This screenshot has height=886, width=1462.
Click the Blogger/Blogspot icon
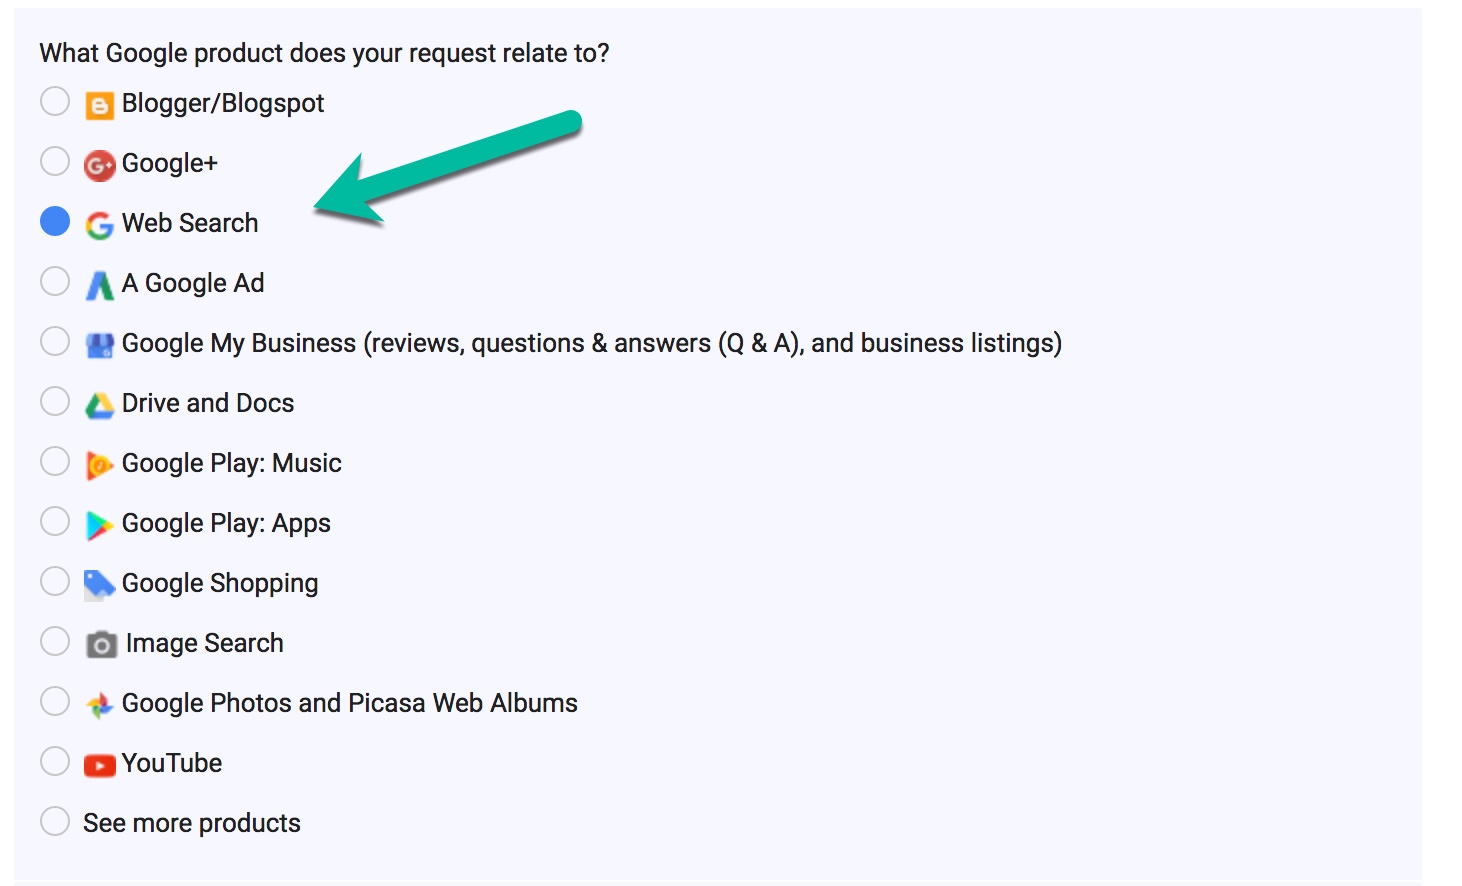pos(98,102)
